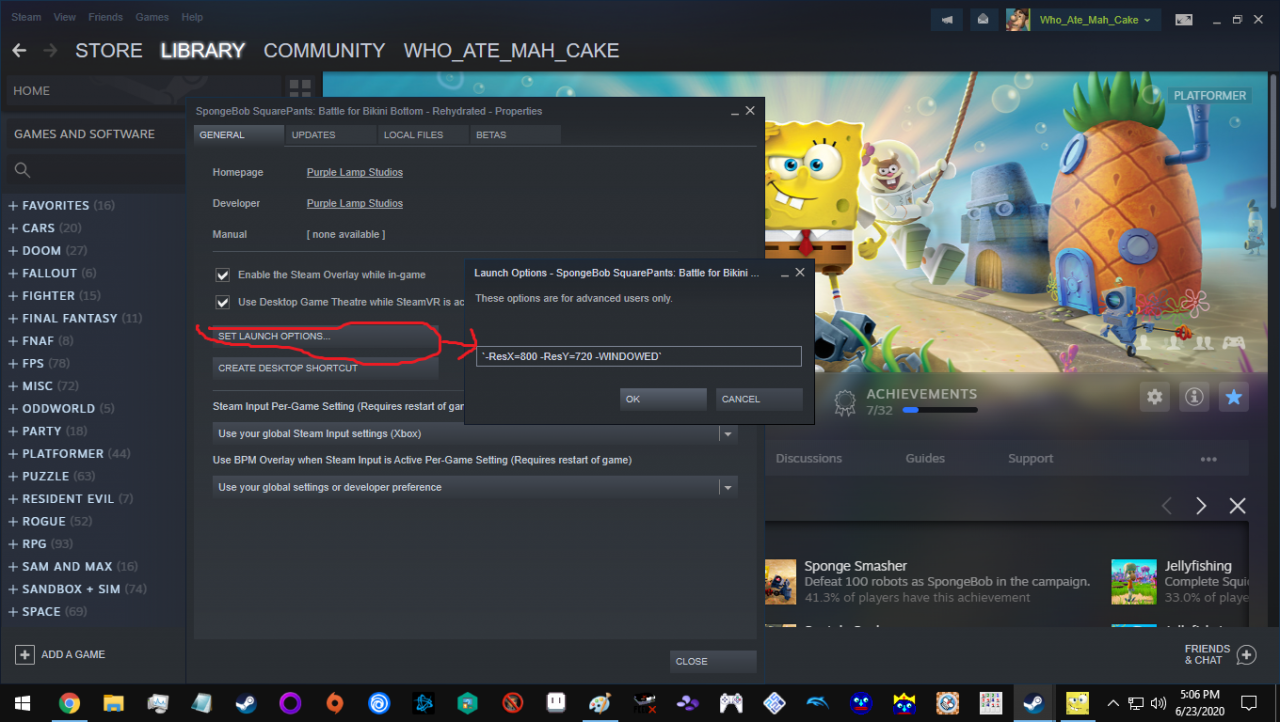1280x722 pixels.
Task: Disable the Steam Overlay while in-game checkbox
Action: click(223, 275)
